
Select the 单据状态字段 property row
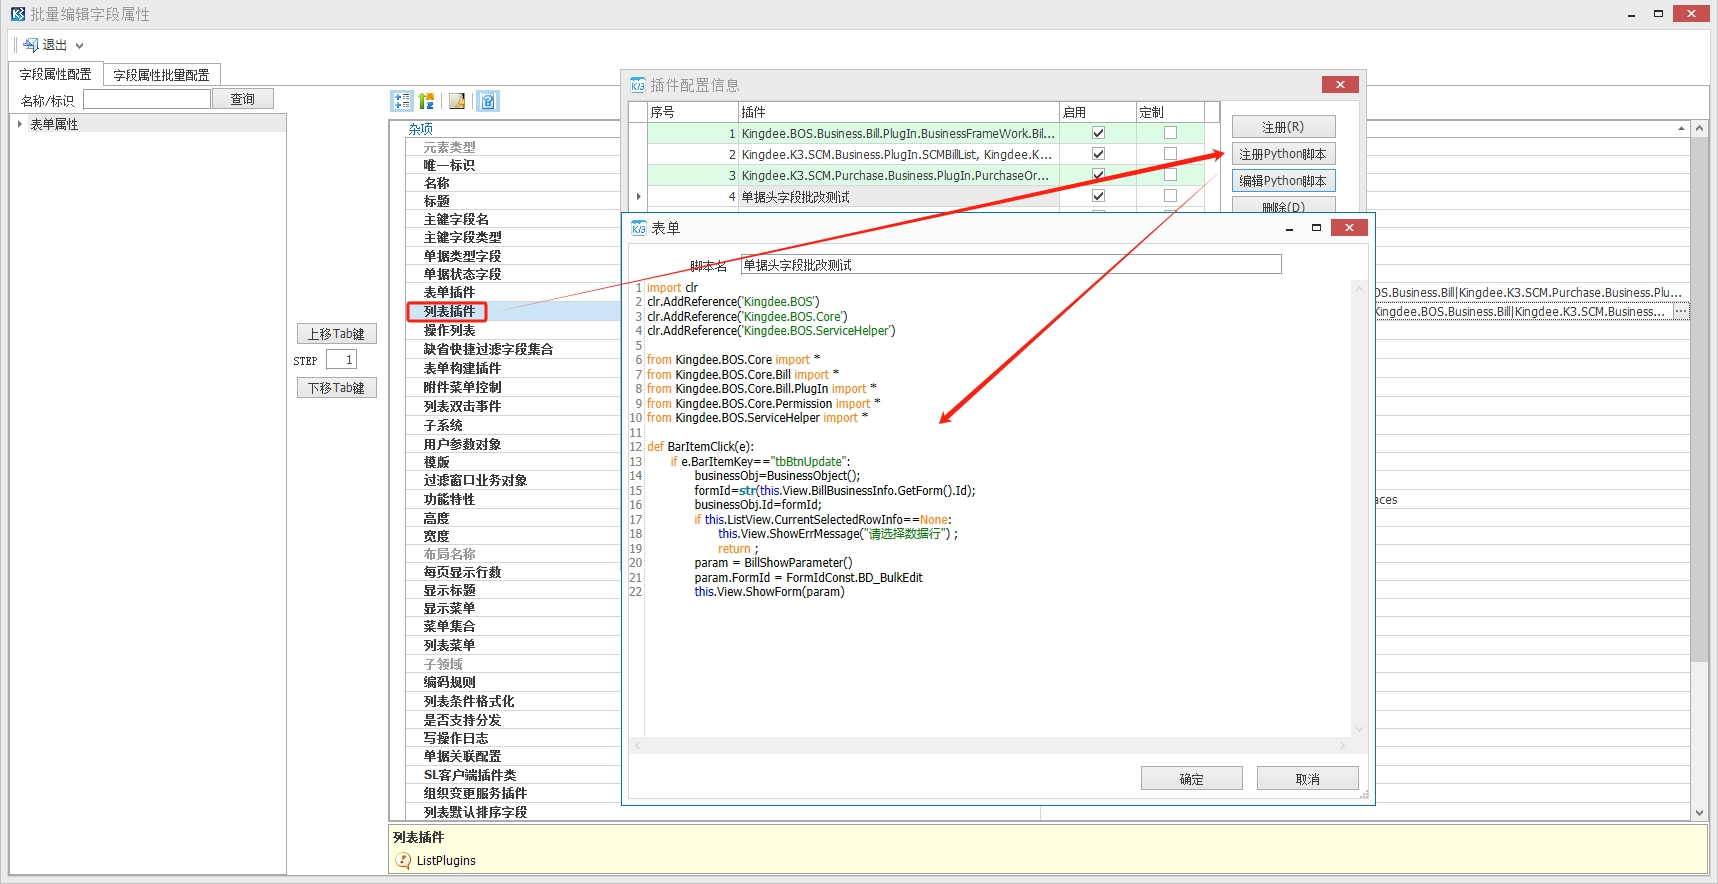(513, 274)
